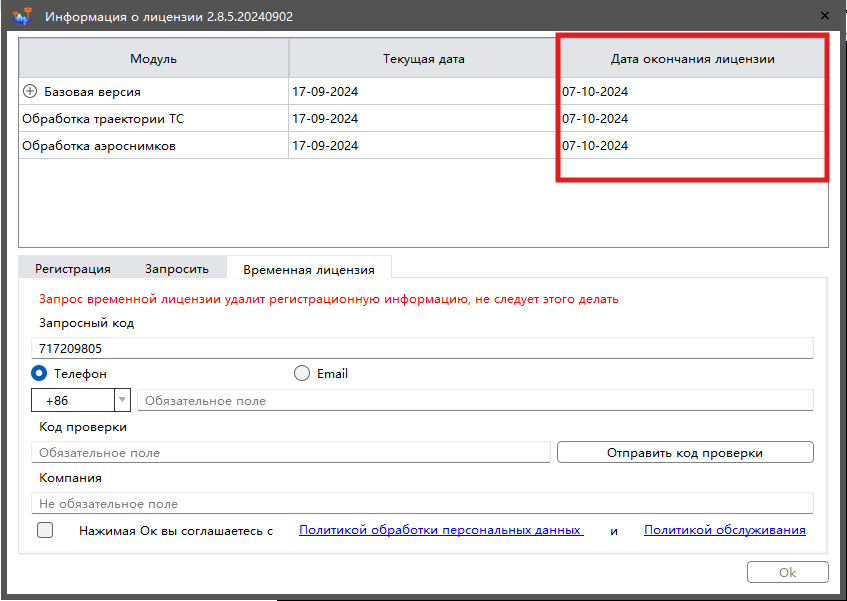Screen dimensions: 847x601
Task: Click current date of Обработка траектории ТС row
Action: tap(325, 118)
